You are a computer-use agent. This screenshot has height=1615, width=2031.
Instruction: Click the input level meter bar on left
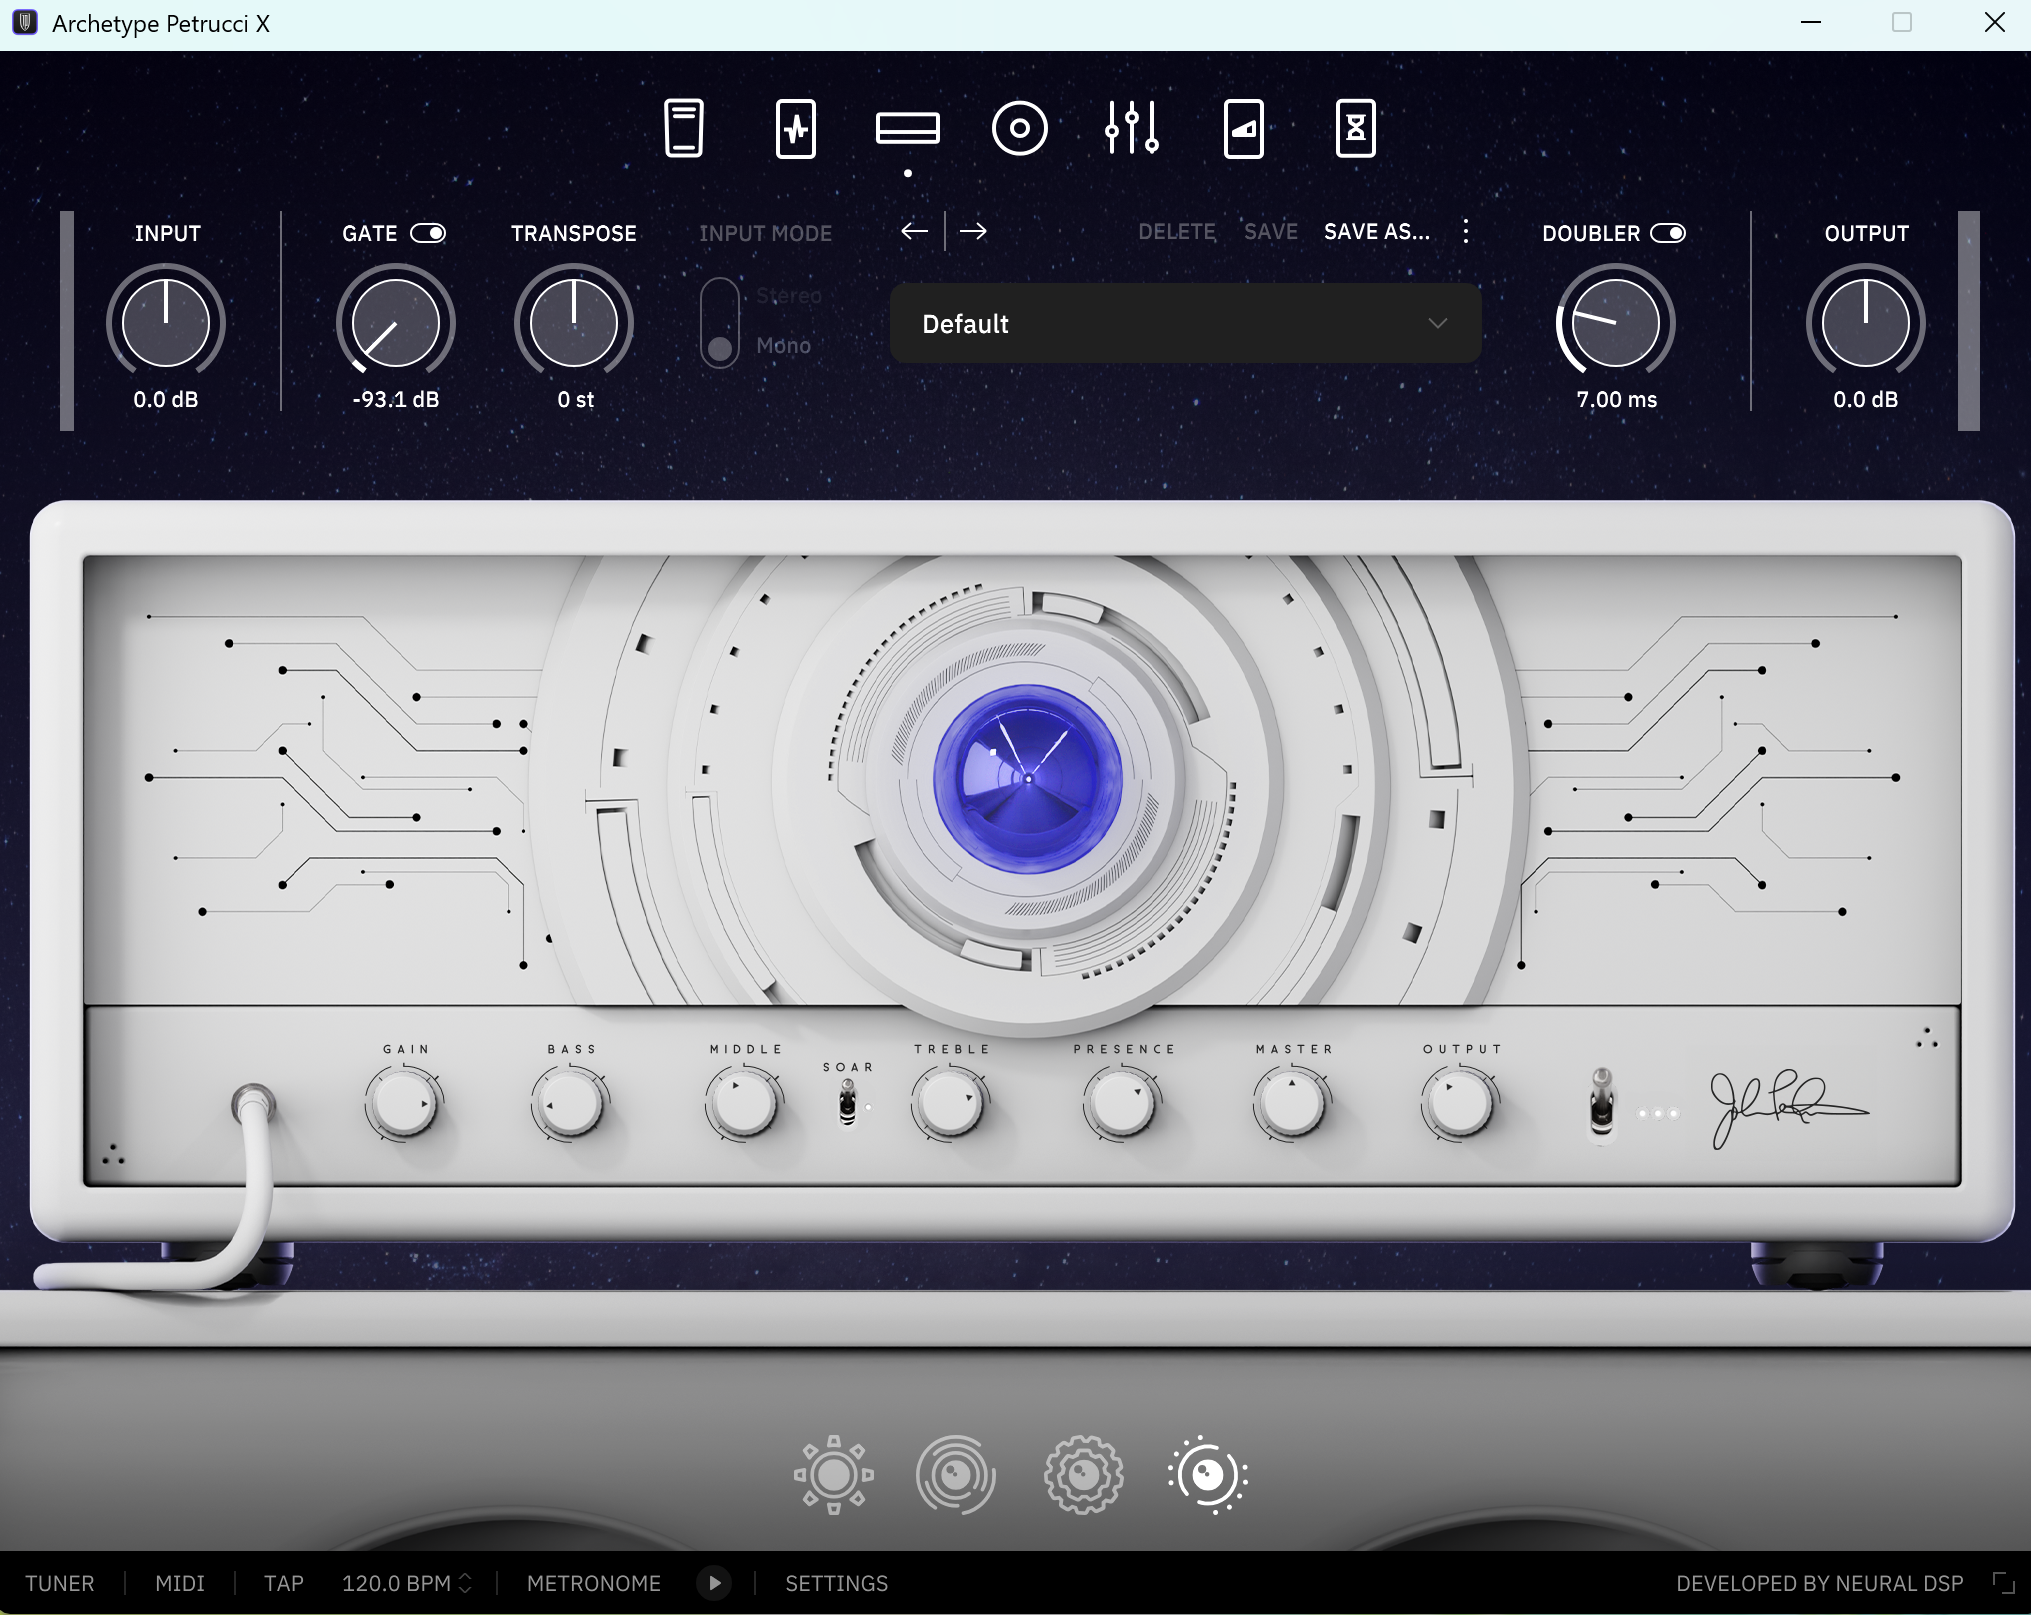coord(67,321)
